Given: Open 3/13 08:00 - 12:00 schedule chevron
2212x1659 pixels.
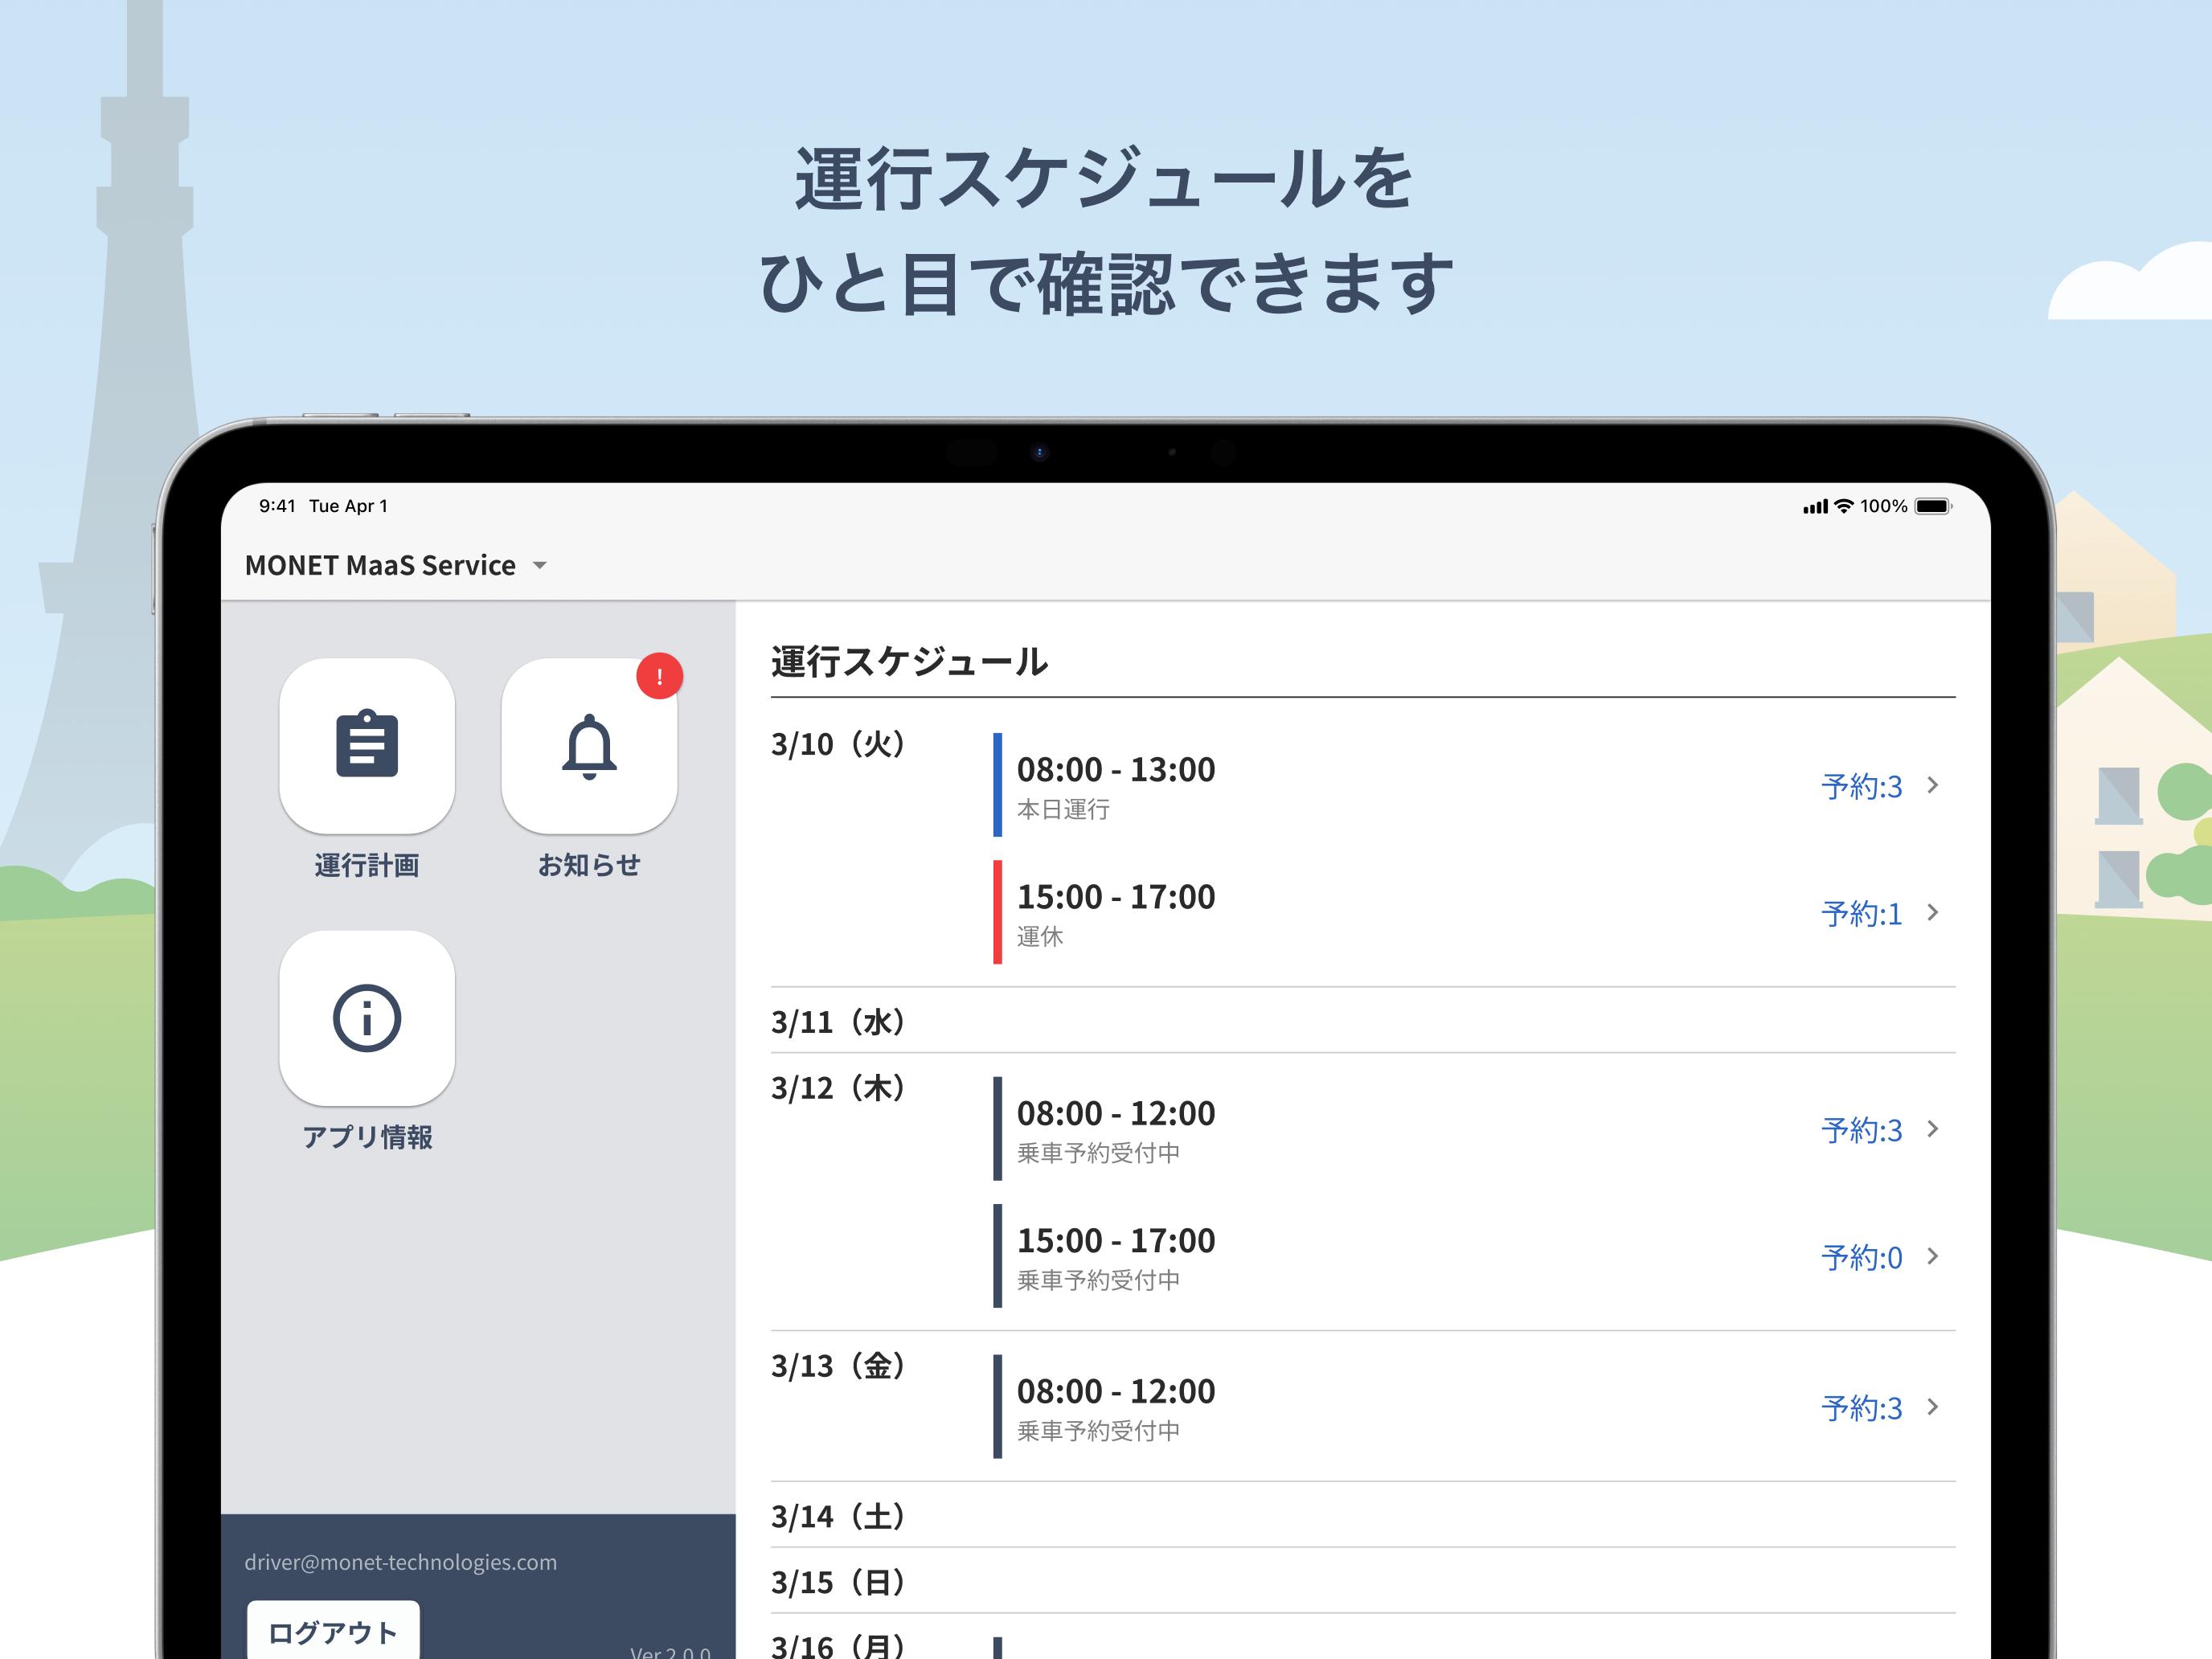Looking at the screenshot, I should point(1933,1407).
